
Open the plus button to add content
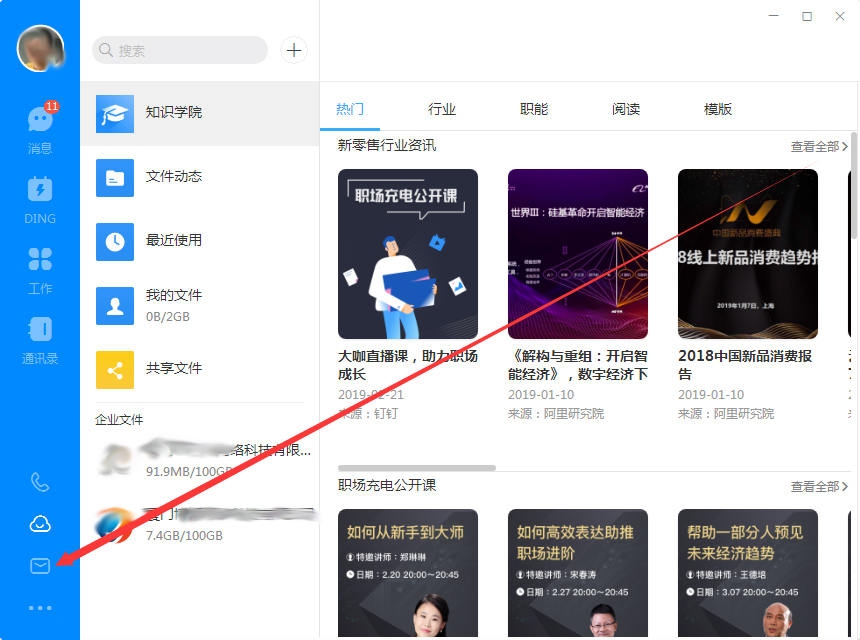(x=293, y=50)
